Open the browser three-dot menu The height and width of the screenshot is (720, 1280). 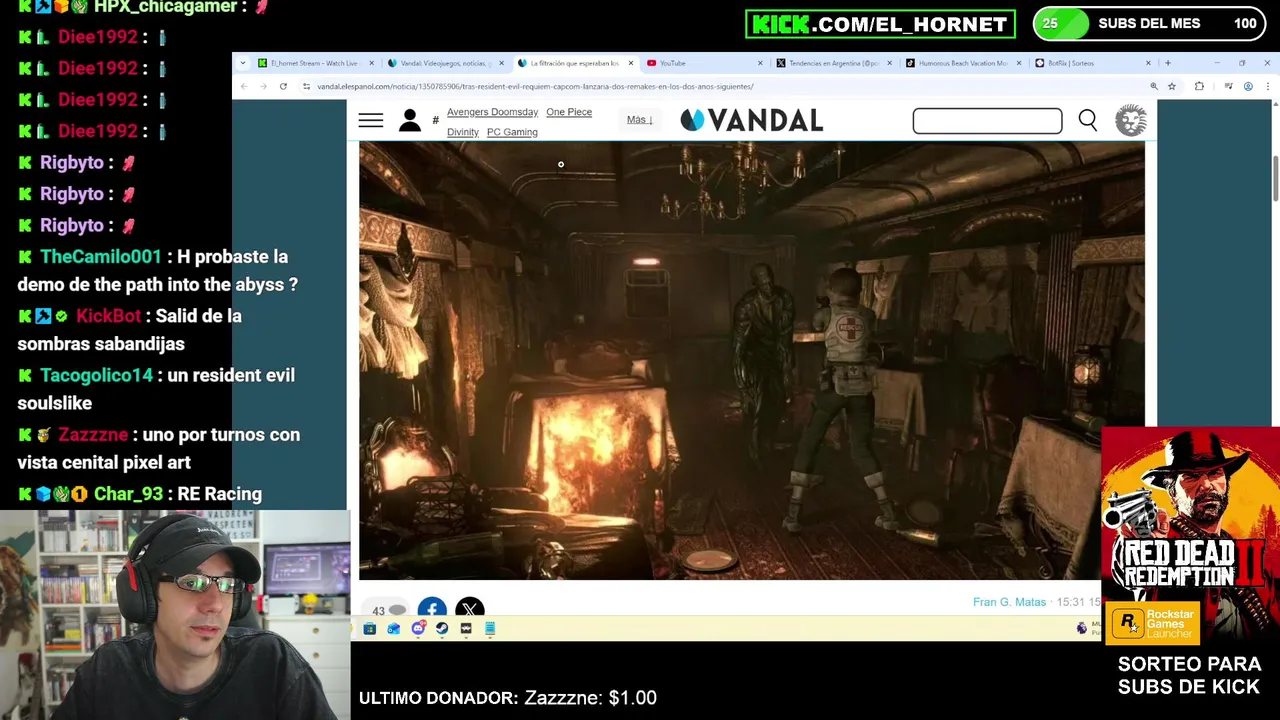(x=1266, y=87)
